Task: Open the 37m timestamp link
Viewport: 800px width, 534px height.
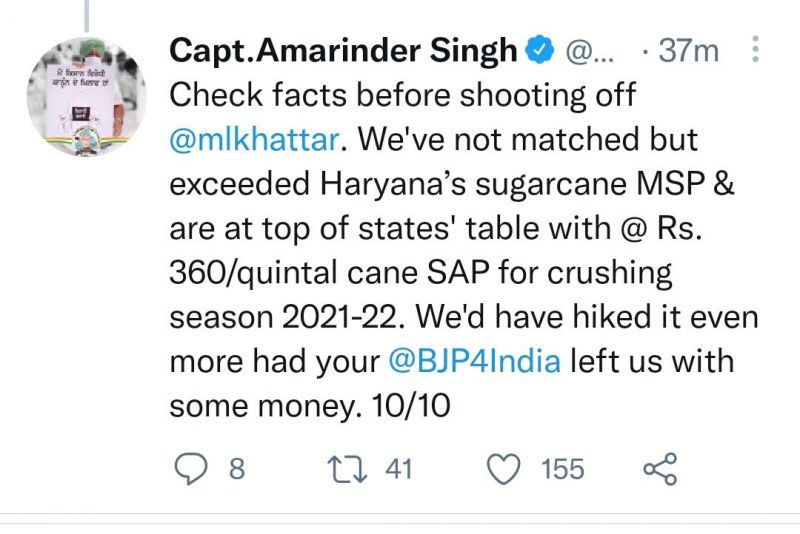Action: 690,50
